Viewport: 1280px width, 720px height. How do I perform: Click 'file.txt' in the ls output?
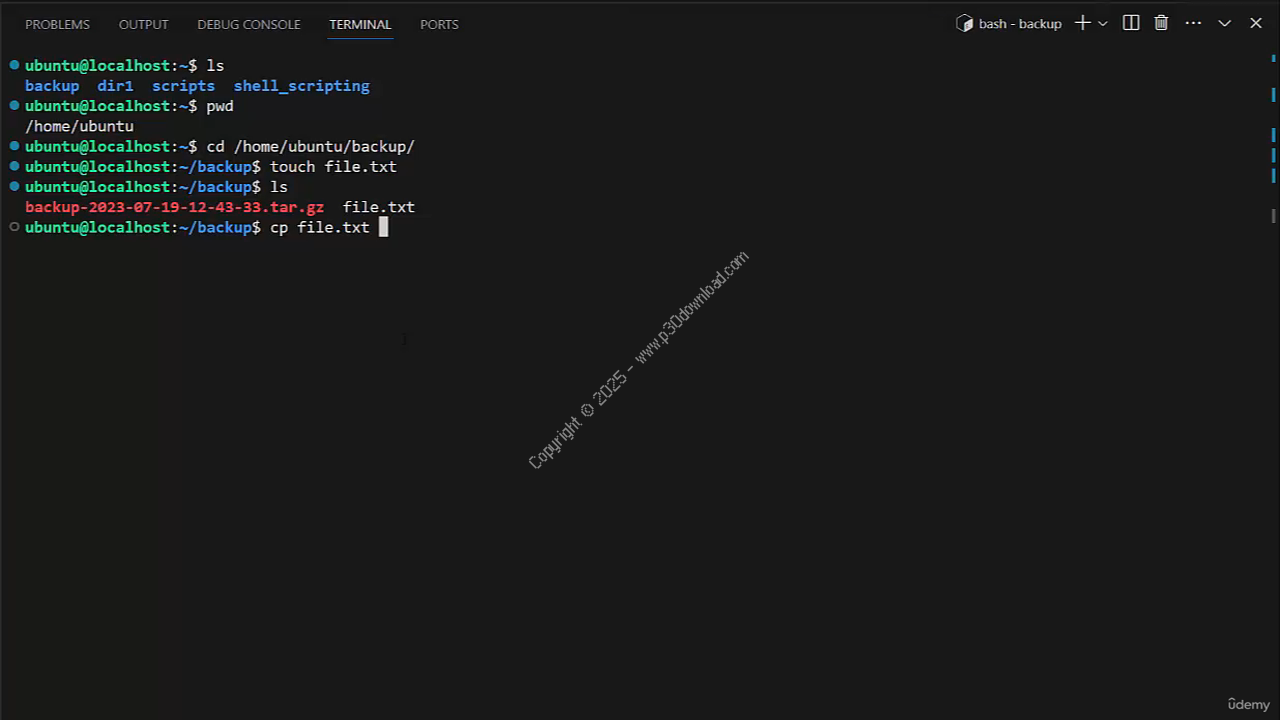tap(378, 207)
